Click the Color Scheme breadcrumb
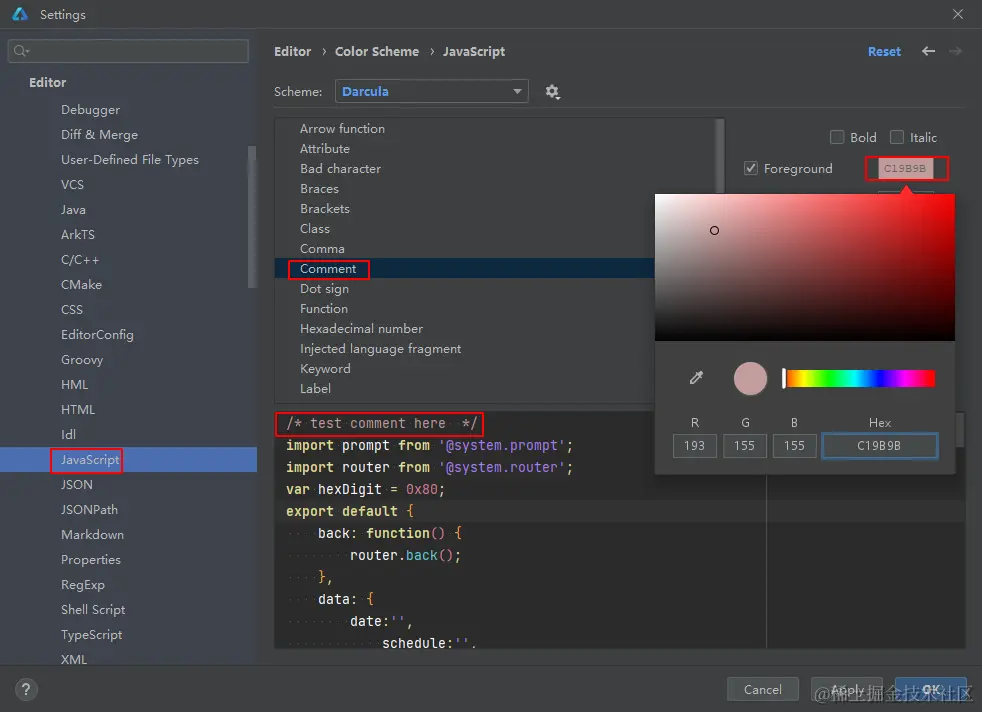Viewport: 982px width, 712px height. [x=376, y=51]
